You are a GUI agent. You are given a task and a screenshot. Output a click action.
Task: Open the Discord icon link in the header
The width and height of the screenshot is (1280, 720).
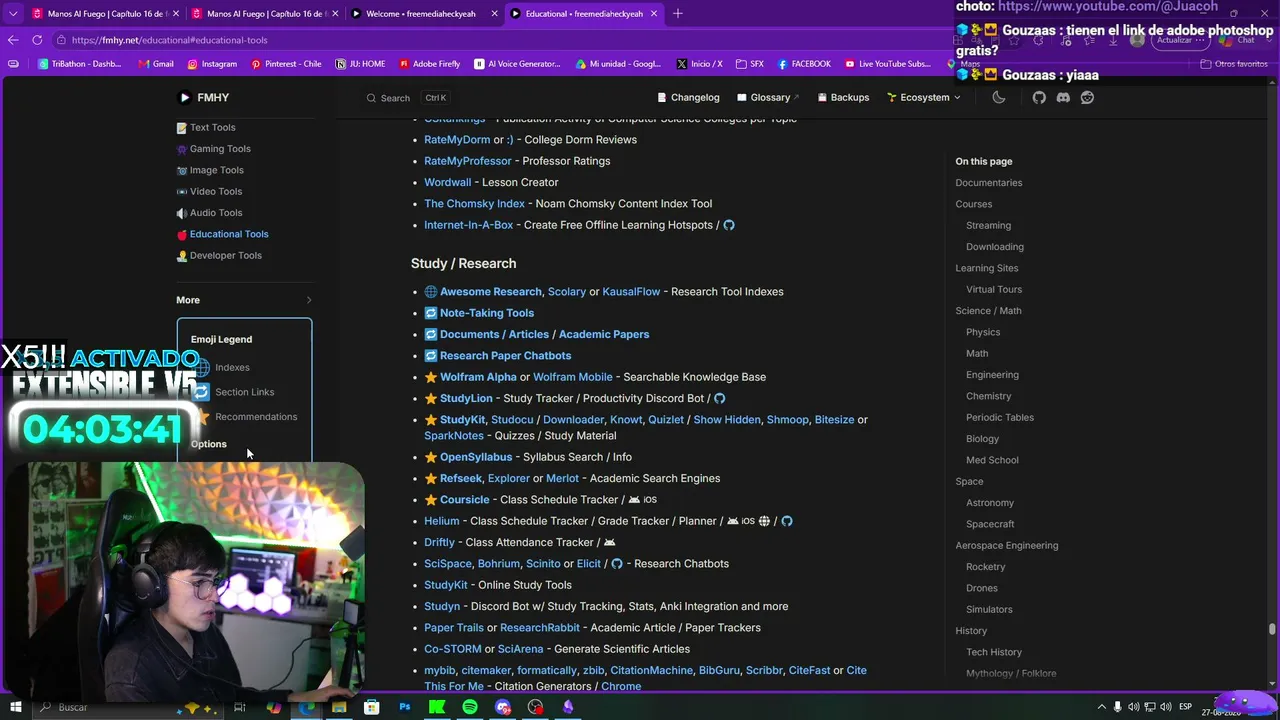pyautogui.click(x=1063, y=97)
